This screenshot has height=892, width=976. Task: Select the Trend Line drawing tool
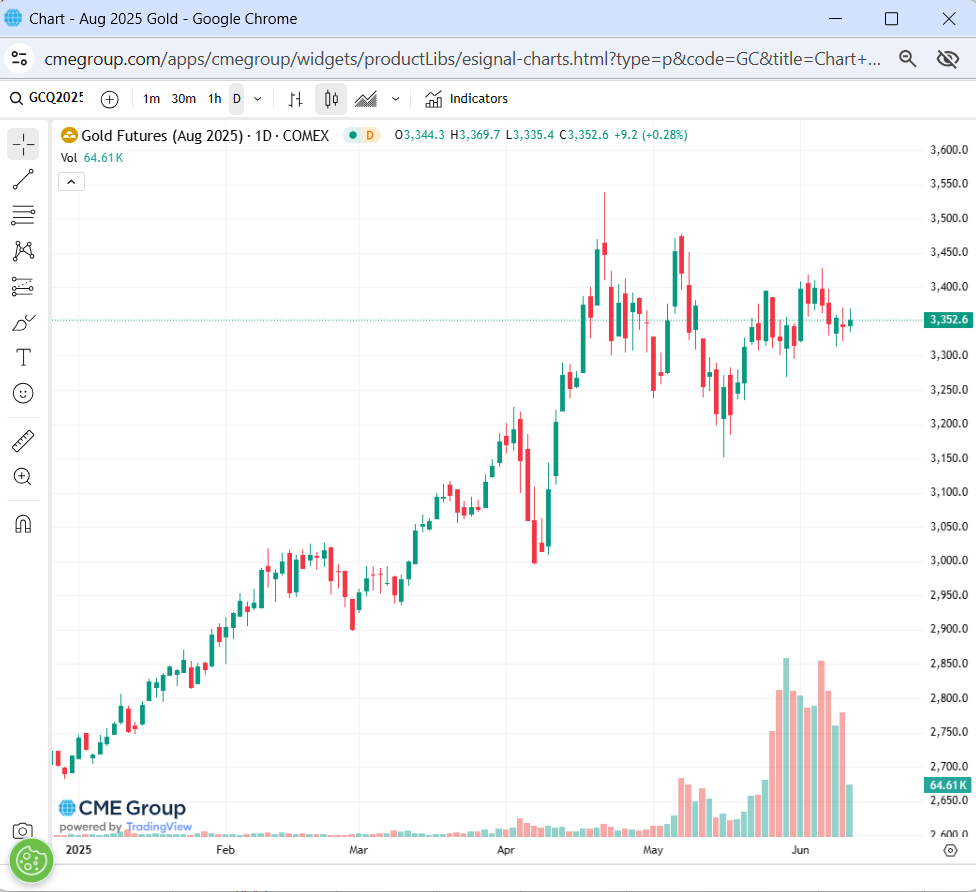click(x=23, y=180)
